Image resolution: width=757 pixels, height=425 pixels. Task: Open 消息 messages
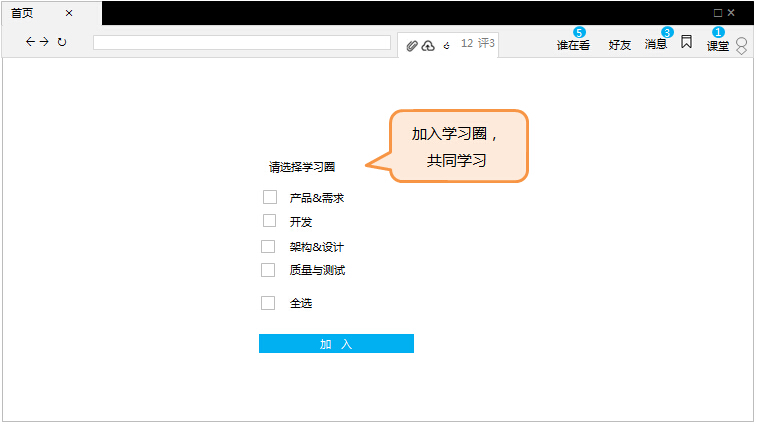[x=656, y=45]
